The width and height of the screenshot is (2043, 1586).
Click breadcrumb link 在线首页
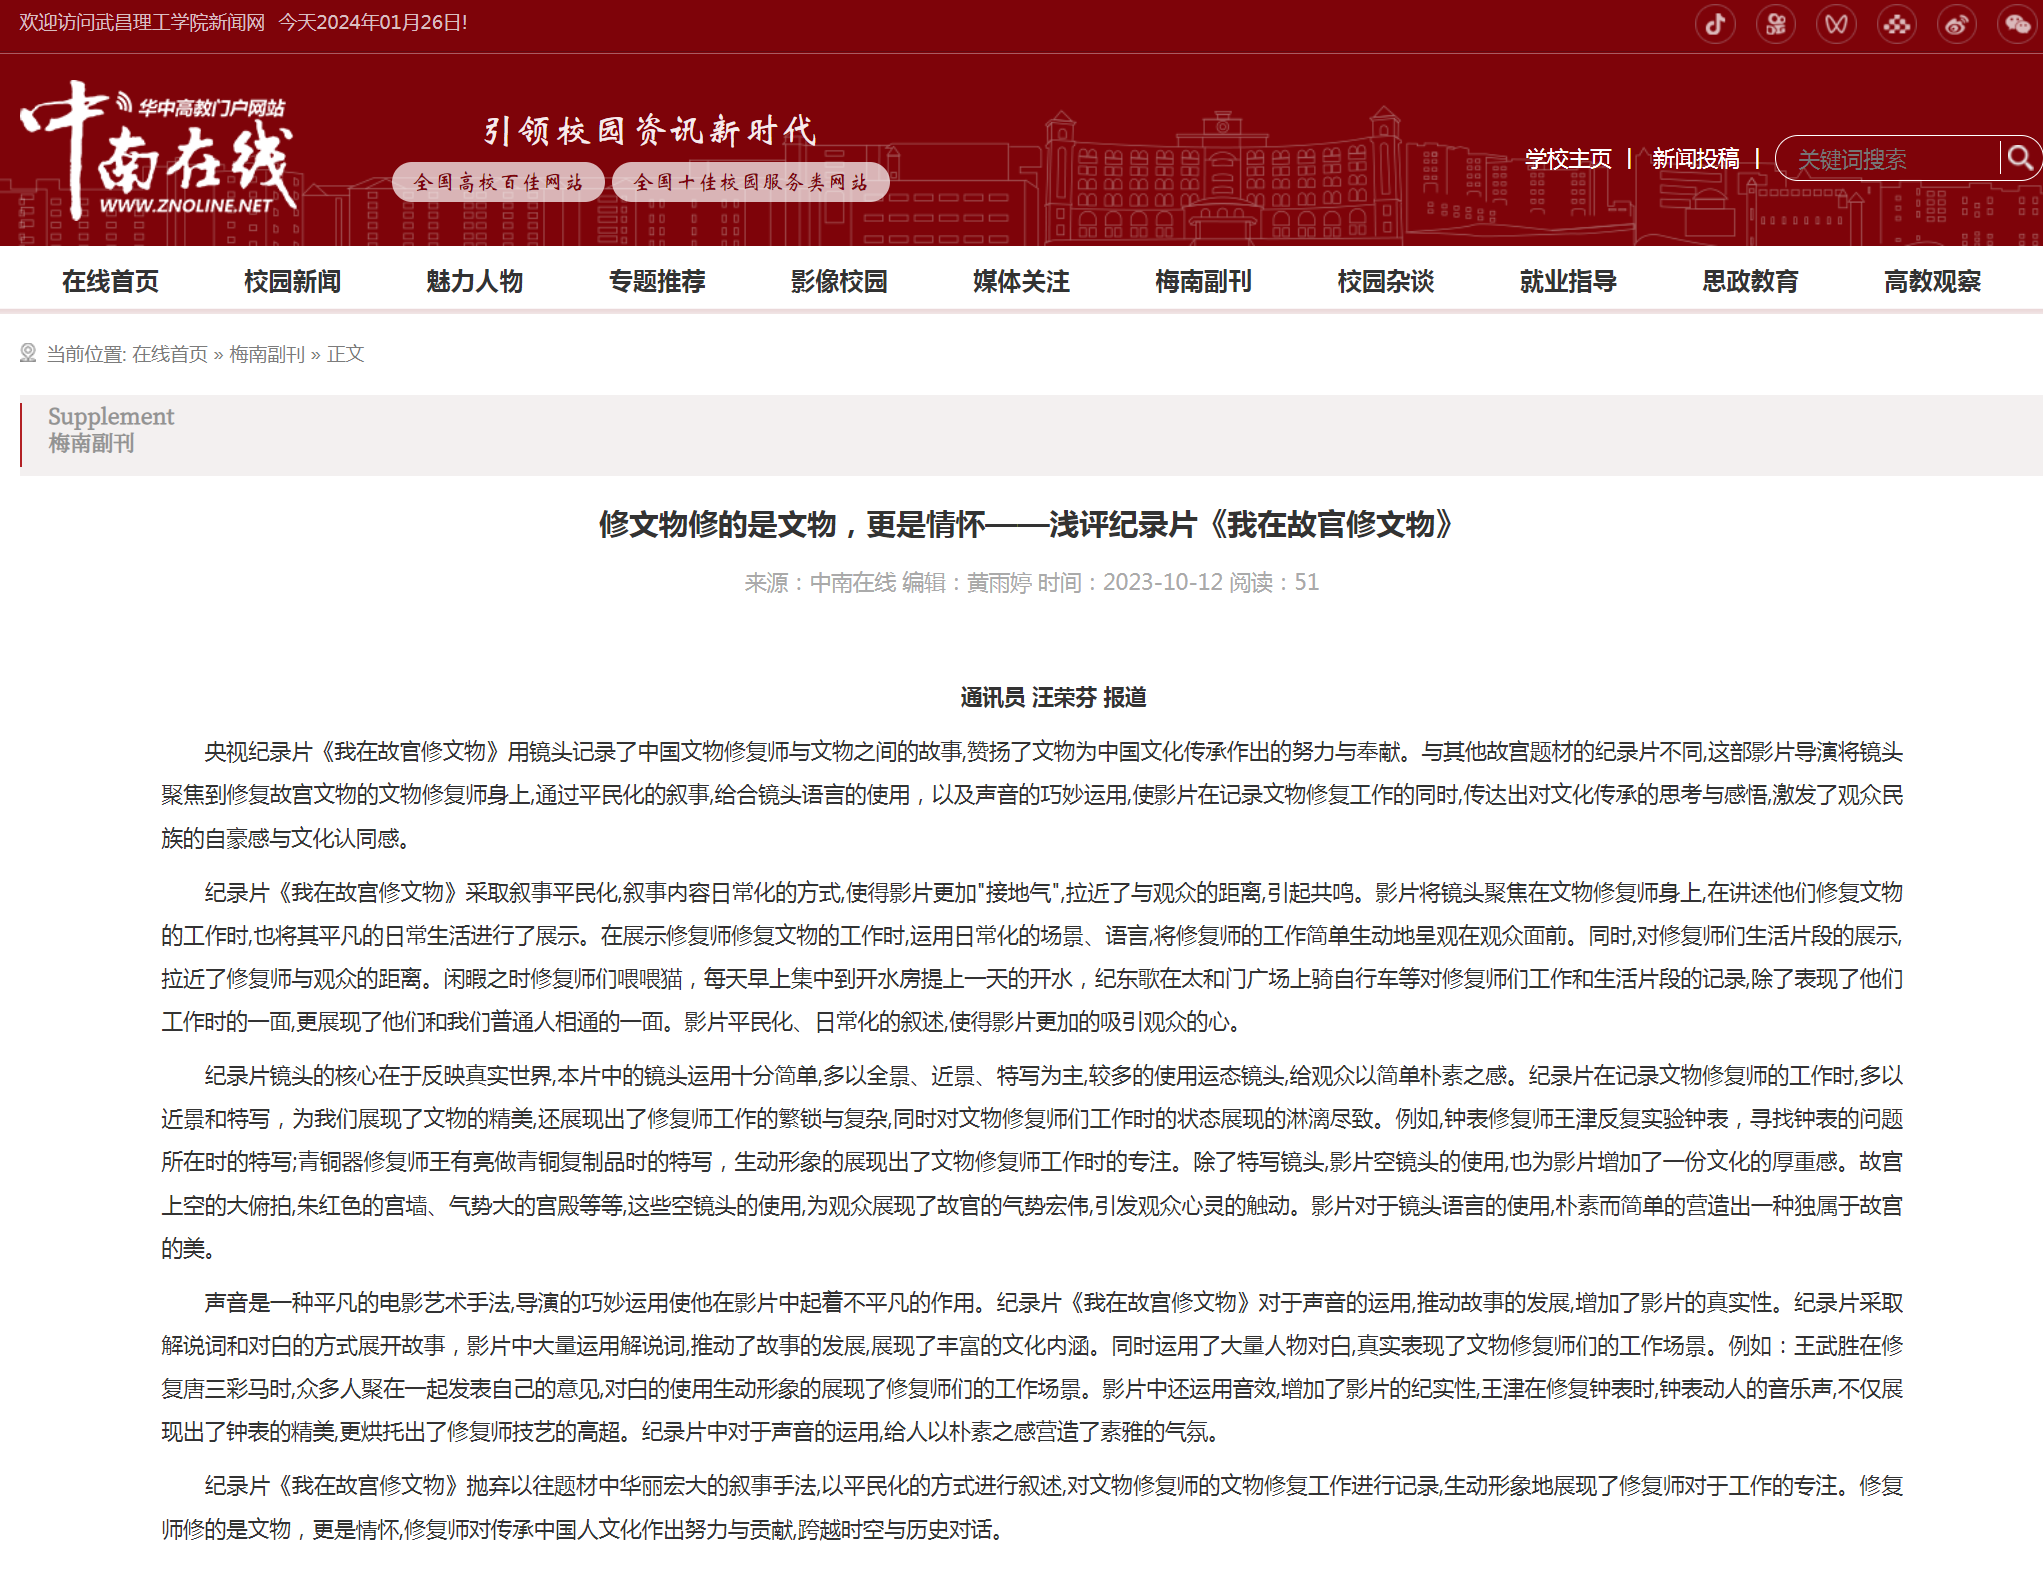pyautogui.click(x=170, y=354)
